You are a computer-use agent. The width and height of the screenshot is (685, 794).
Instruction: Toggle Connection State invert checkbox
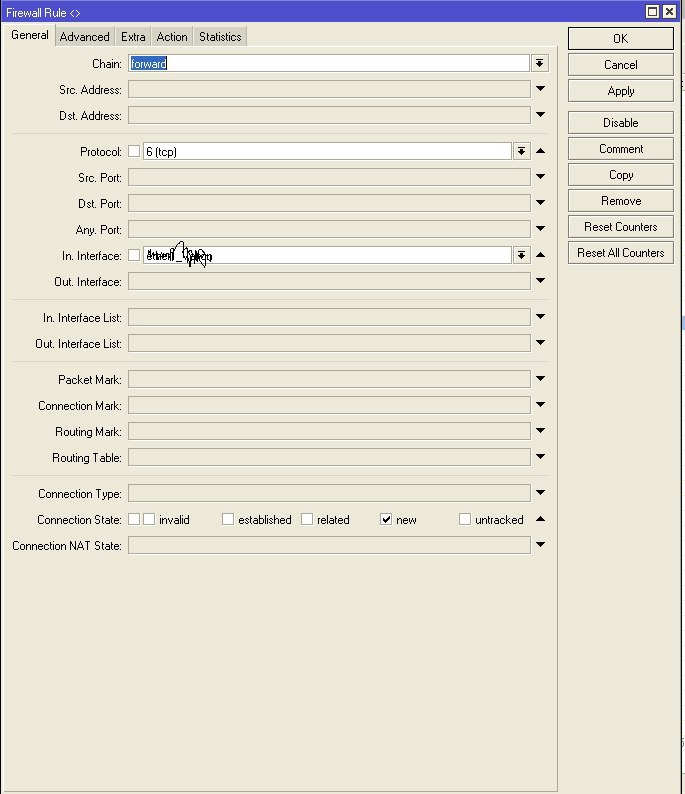(134, 519)
